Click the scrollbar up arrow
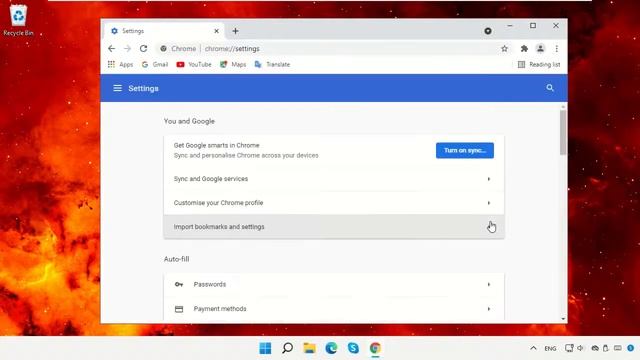Viewport: 640px width, 360px height. click(563, 107)
